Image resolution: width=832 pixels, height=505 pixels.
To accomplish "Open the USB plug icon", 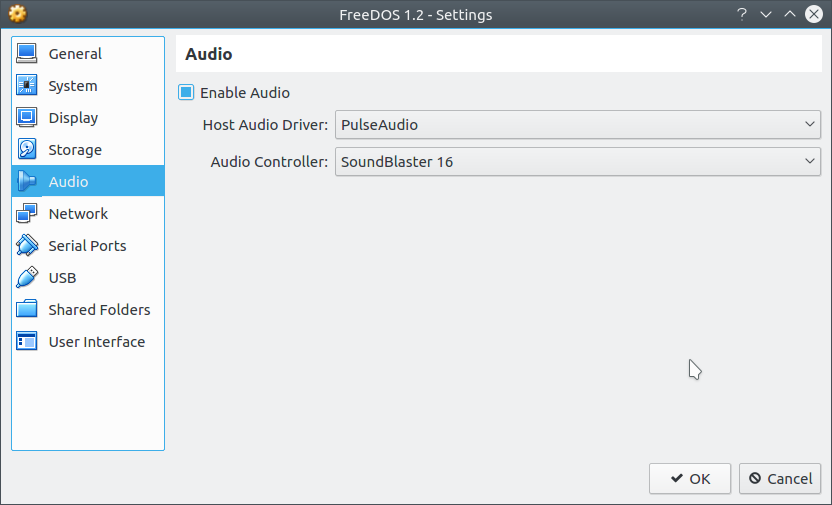I will (x=27, y=277).
